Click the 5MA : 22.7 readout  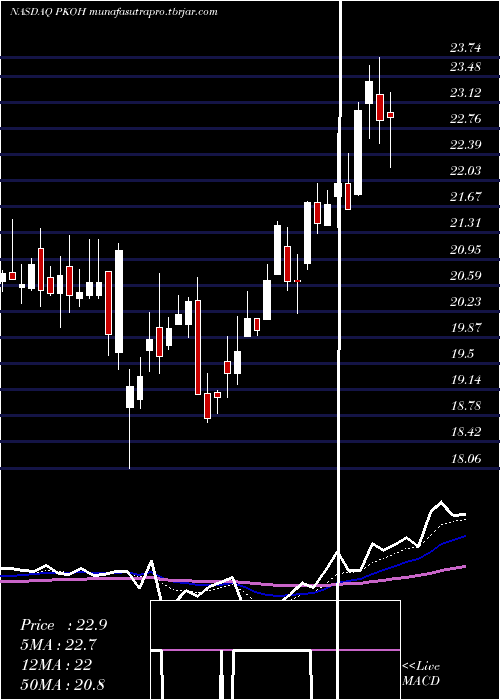pos(58,645)
